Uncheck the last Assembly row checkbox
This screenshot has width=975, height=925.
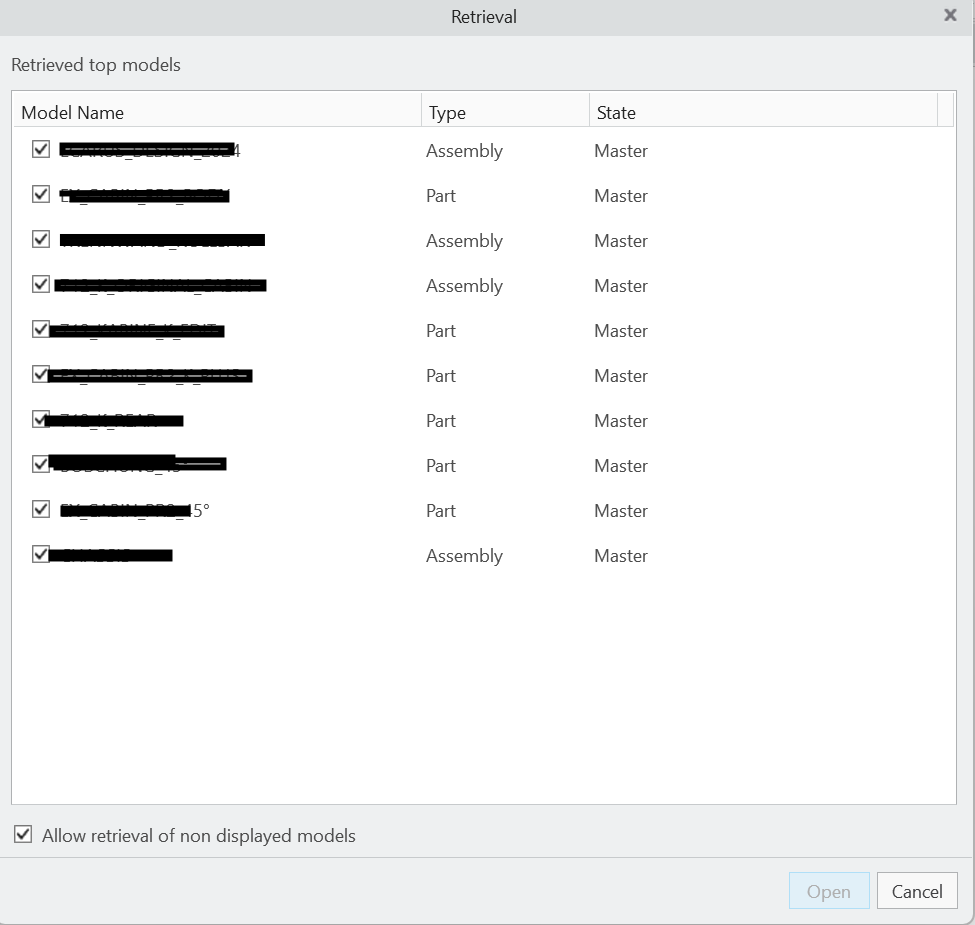pos(40,553)
